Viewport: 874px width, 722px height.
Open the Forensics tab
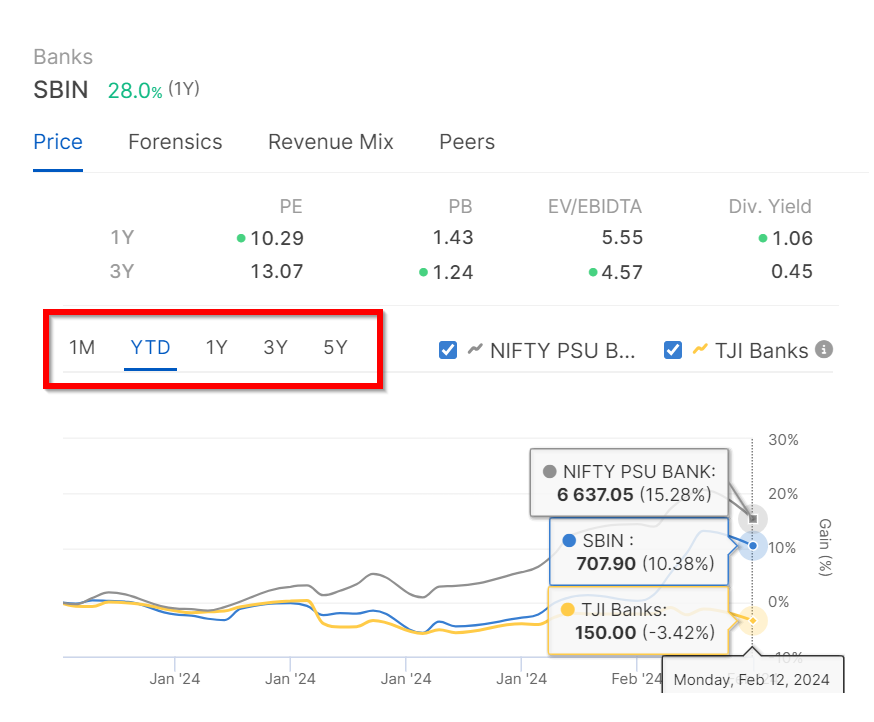pos(175,142)
